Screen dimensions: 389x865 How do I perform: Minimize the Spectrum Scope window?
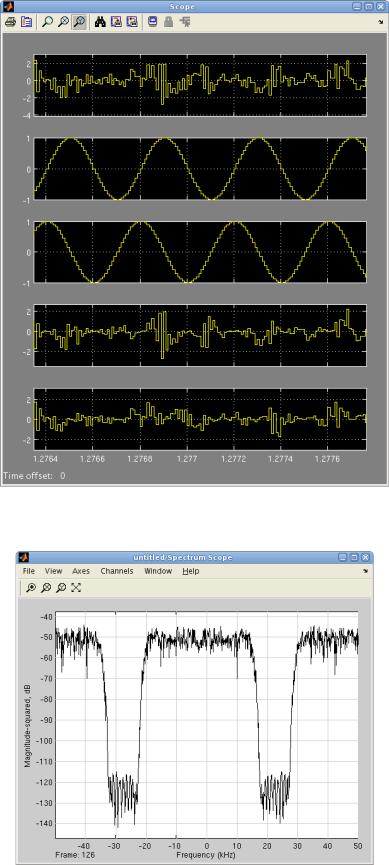(x=343, y=557)
